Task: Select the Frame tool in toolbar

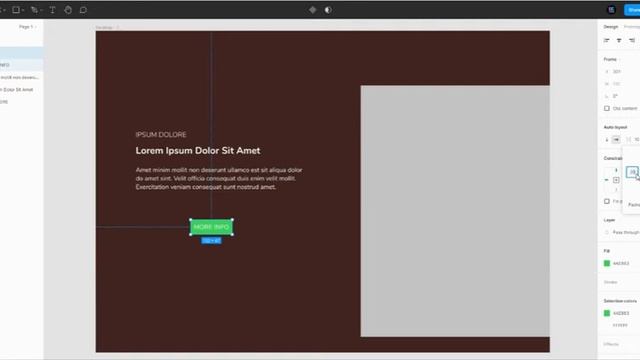Action: coord(16,10)
